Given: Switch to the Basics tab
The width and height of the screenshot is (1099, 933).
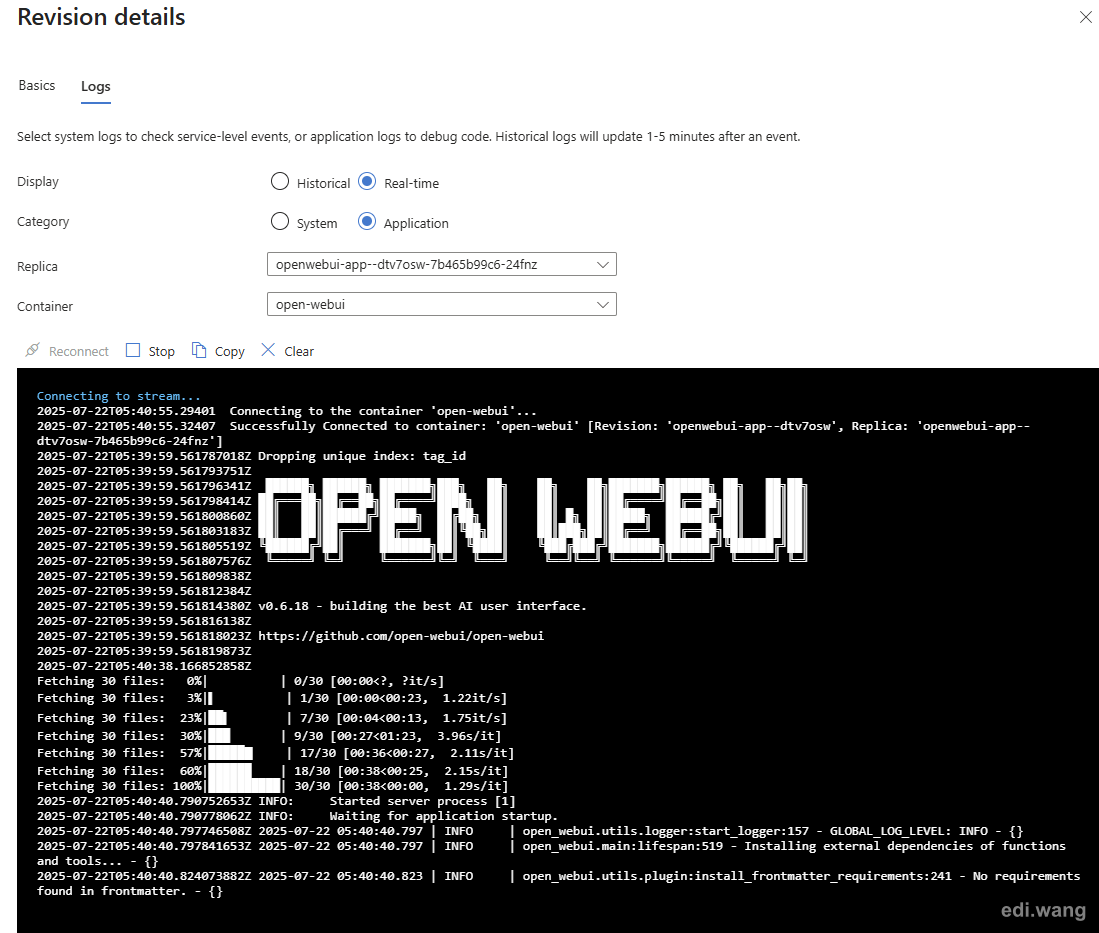Looking at the screenshot, I should pyautogui.click(x=36, y=86).
